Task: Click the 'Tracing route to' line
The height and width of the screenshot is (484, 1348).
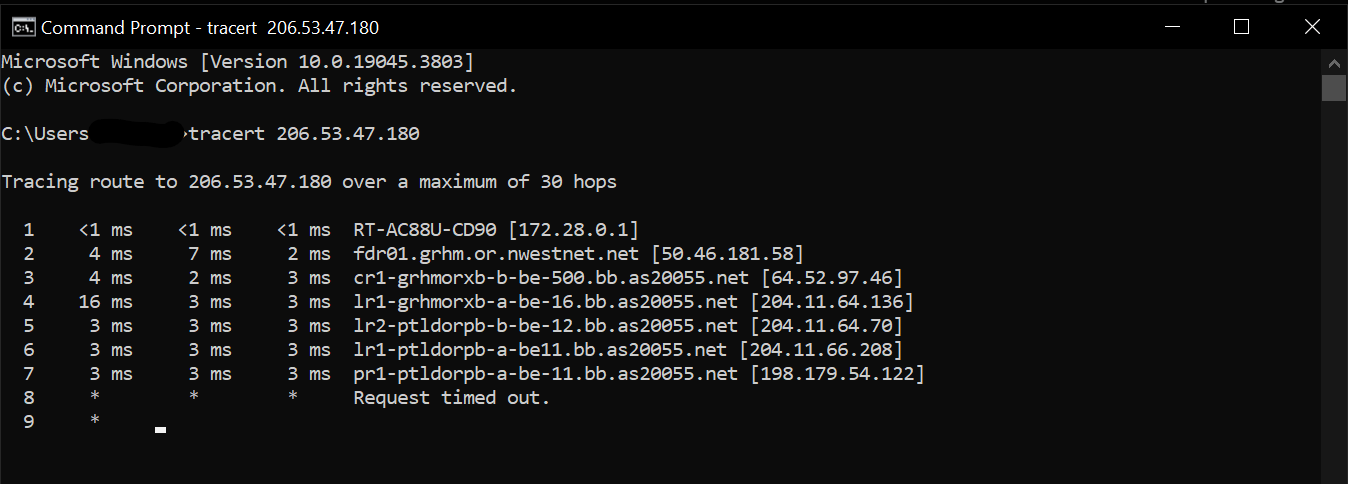Action: (x=309, y=182)
